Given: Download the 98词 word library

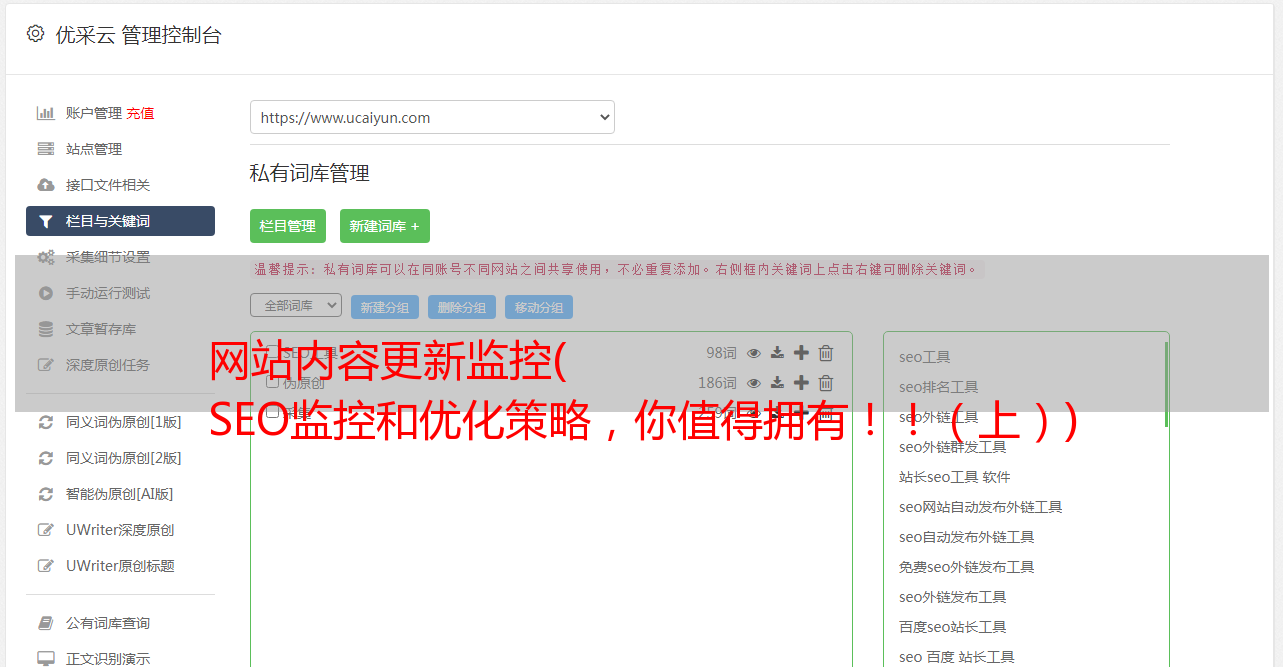Looking at the screenshot, I should [777, 353].
